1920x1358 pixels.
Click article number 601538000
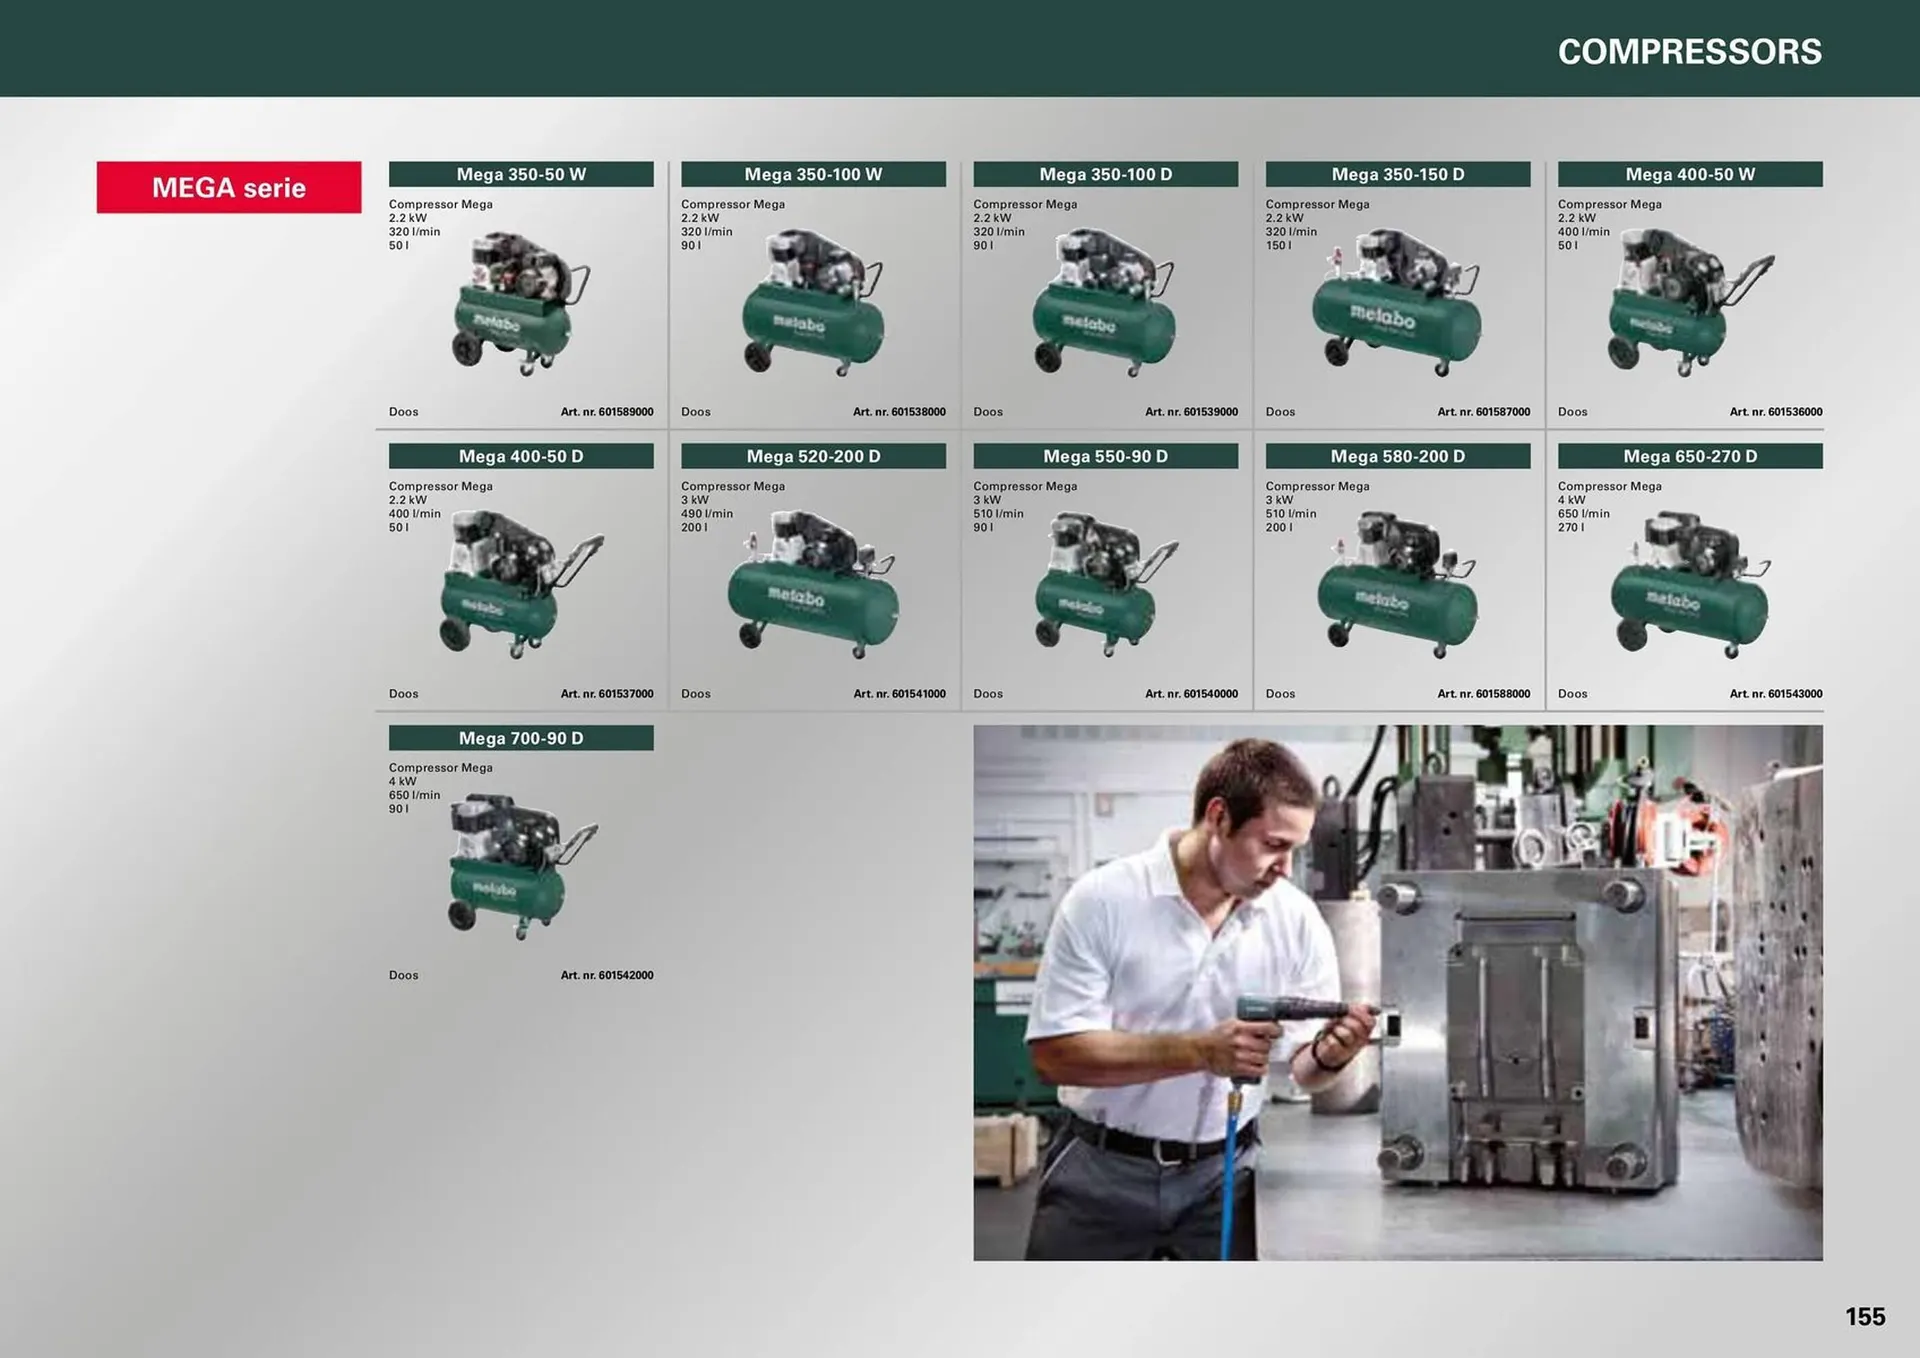coord(900,411)
